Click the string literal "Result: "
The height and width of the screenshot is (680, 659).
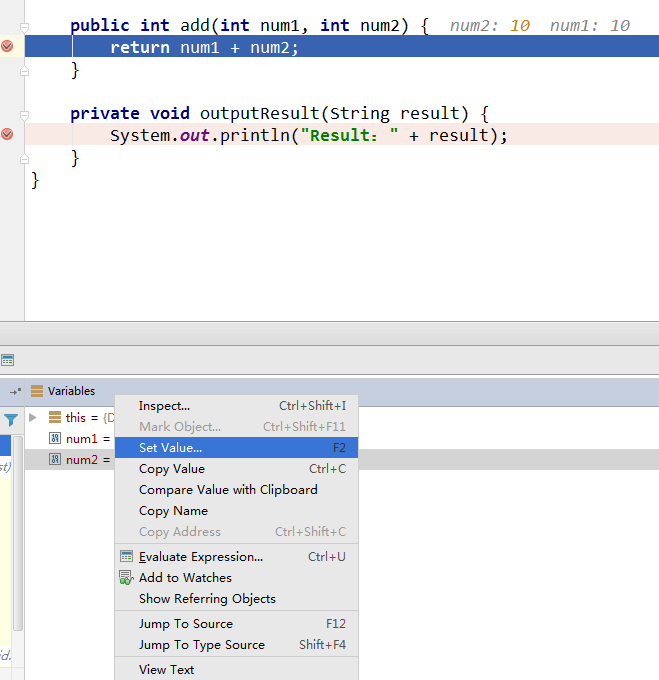[349, 136]
